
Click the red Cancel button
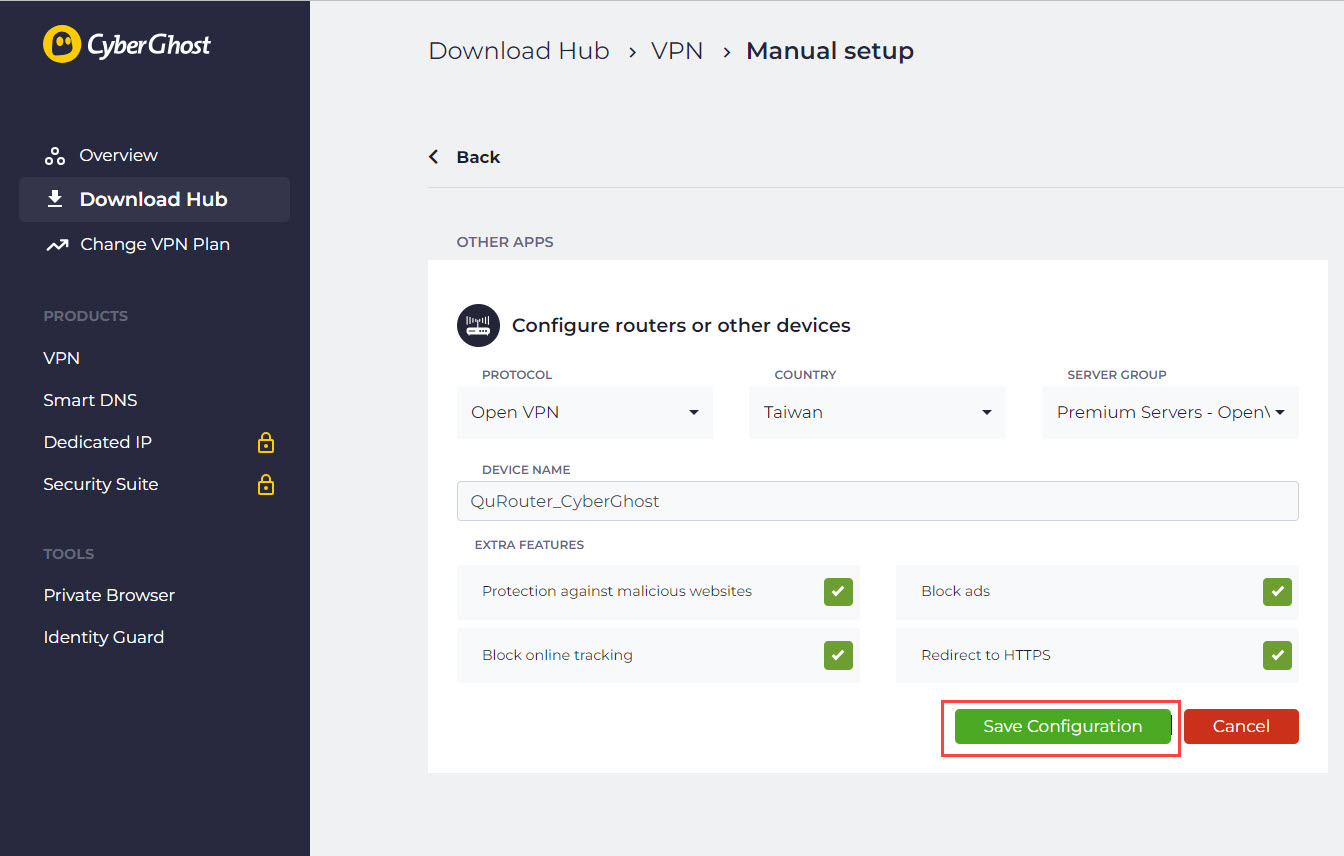1241,726
